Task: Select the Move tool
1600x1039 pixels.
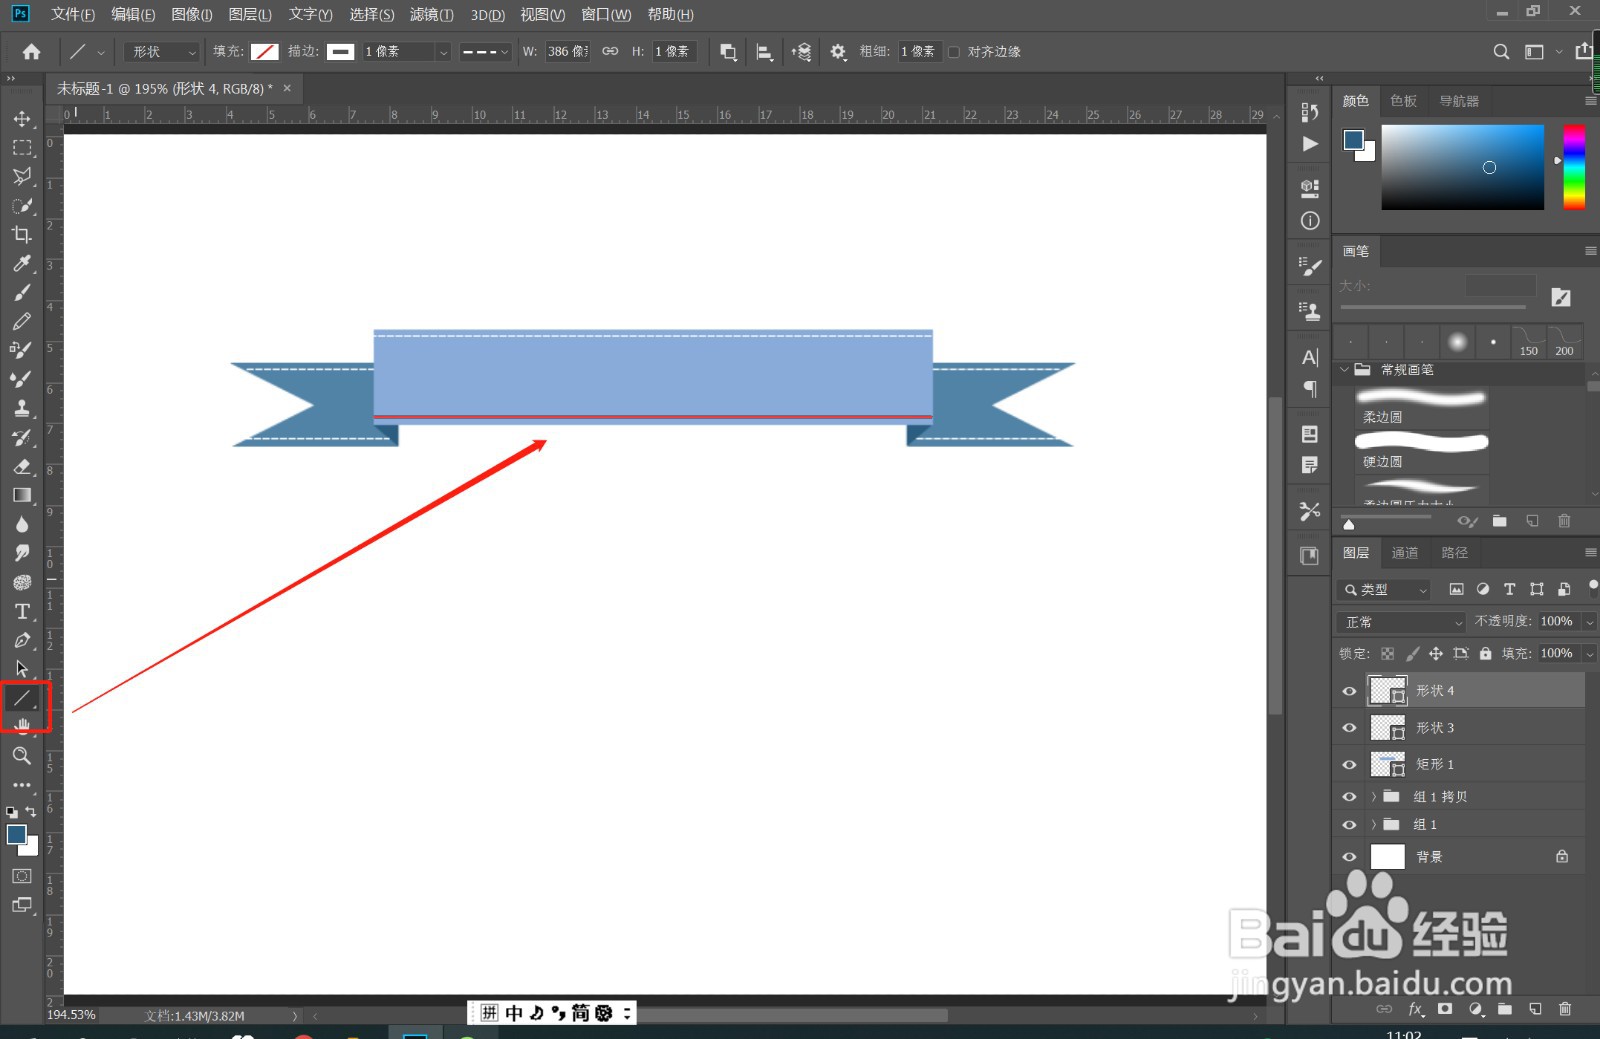Action: click(22, 119)
